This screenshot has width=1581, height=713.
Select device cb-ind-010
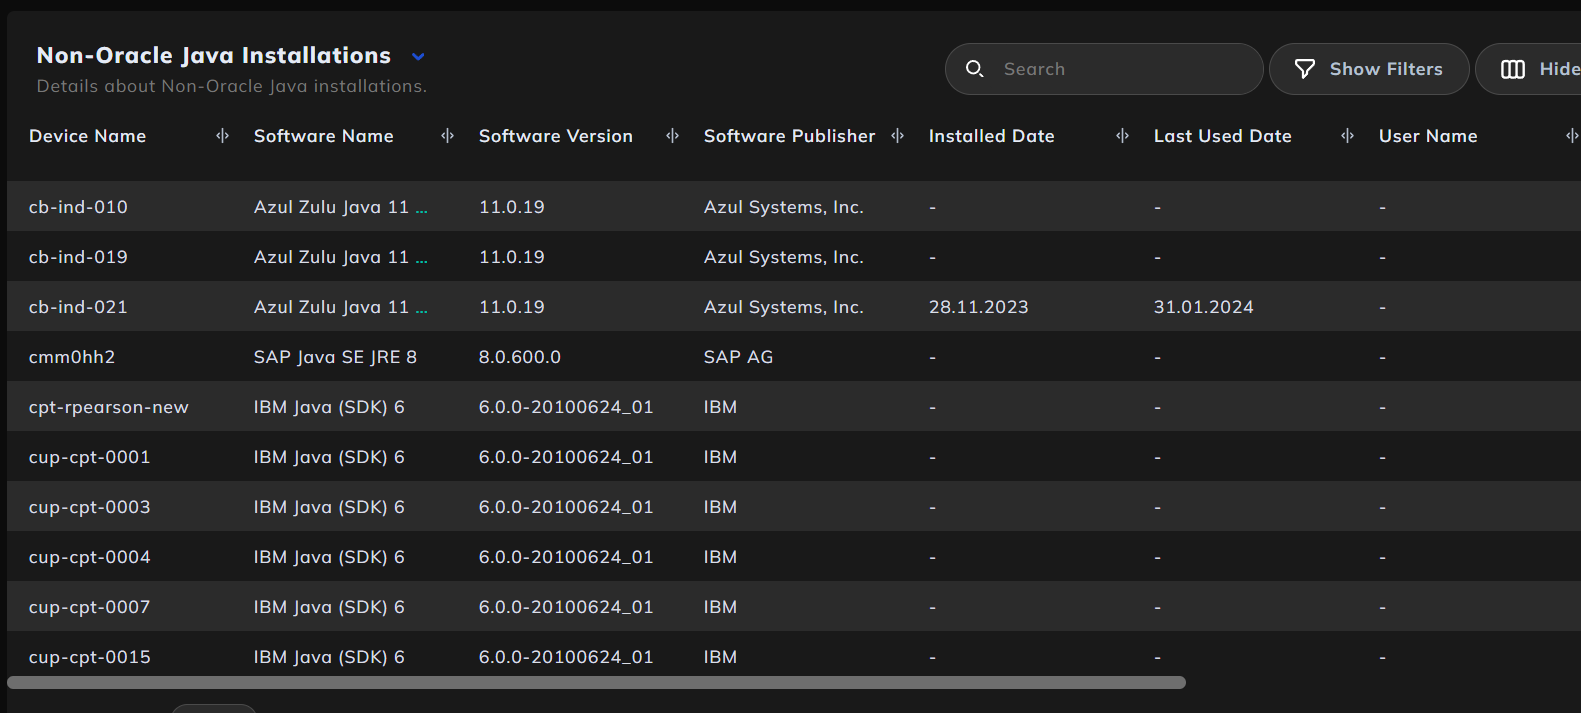(78, 207)
